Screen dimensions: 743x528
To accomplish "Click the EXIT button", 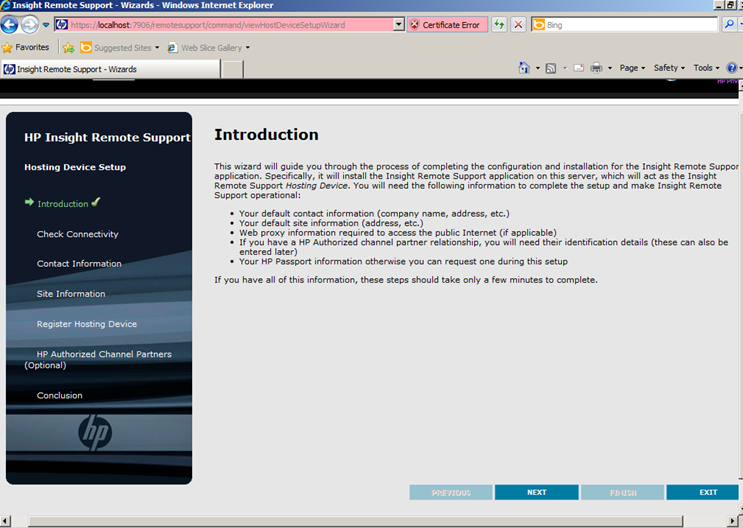I will 703,492.
